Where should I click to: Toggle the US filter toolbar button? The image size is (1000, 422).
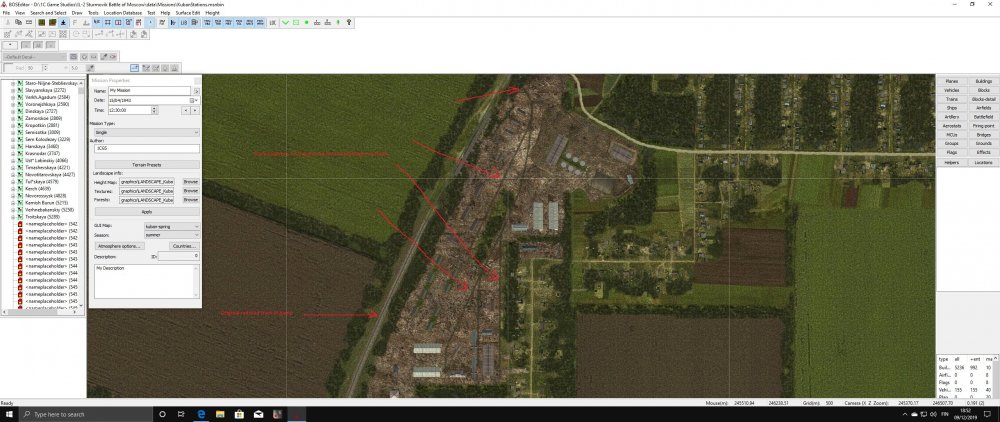pos(183,21)
